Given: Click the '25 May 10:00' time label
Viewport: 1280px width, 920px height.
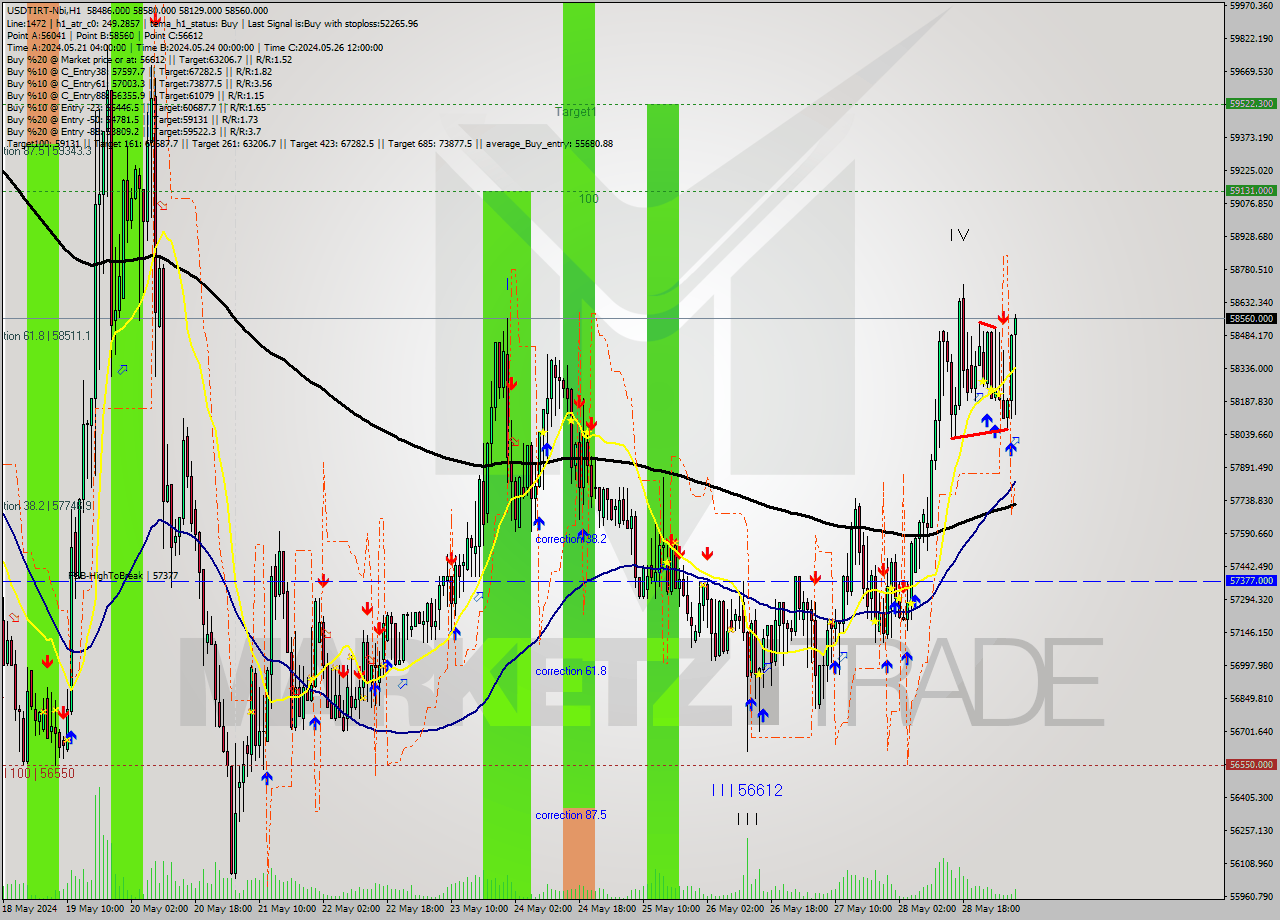Looking at the screenshot, I should click(x=670, y=909).
